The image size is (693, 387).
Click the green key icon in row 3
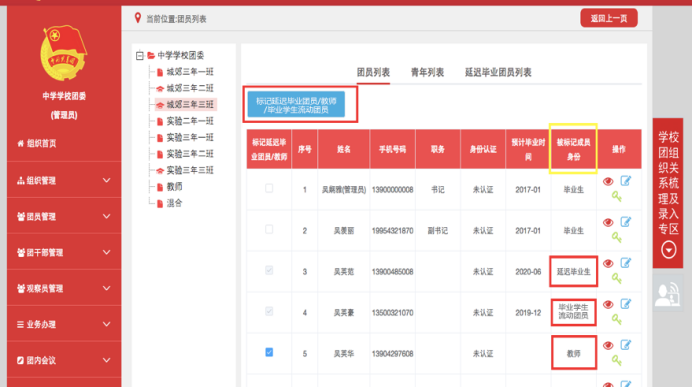coord(617,279)
